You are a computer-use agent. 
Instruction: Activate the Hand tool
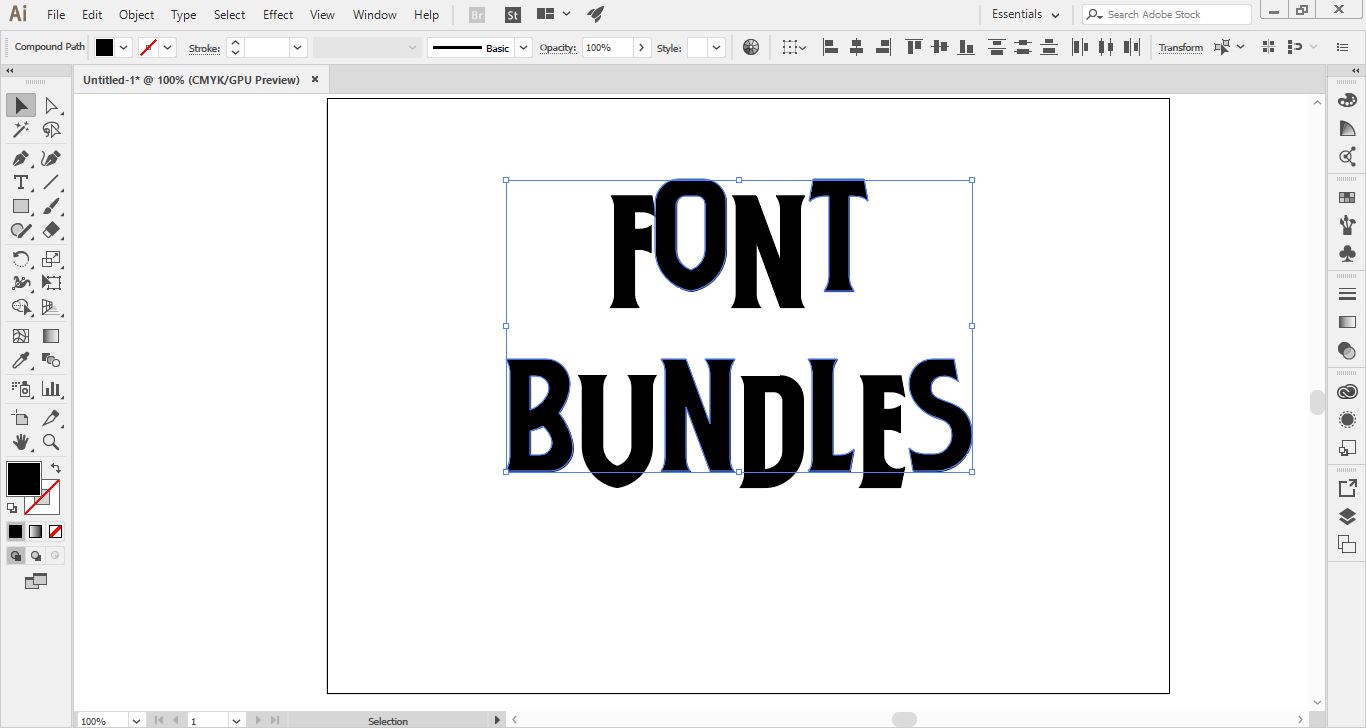point(21,442)
